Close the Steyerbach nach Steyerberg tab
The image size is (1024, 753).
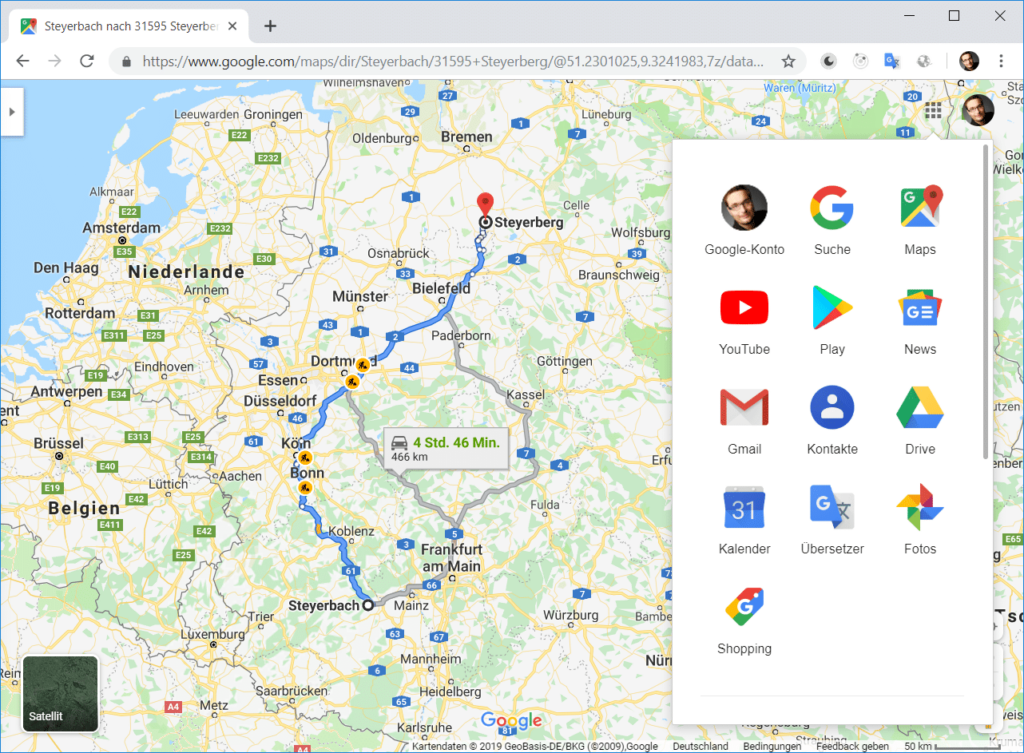232,26
